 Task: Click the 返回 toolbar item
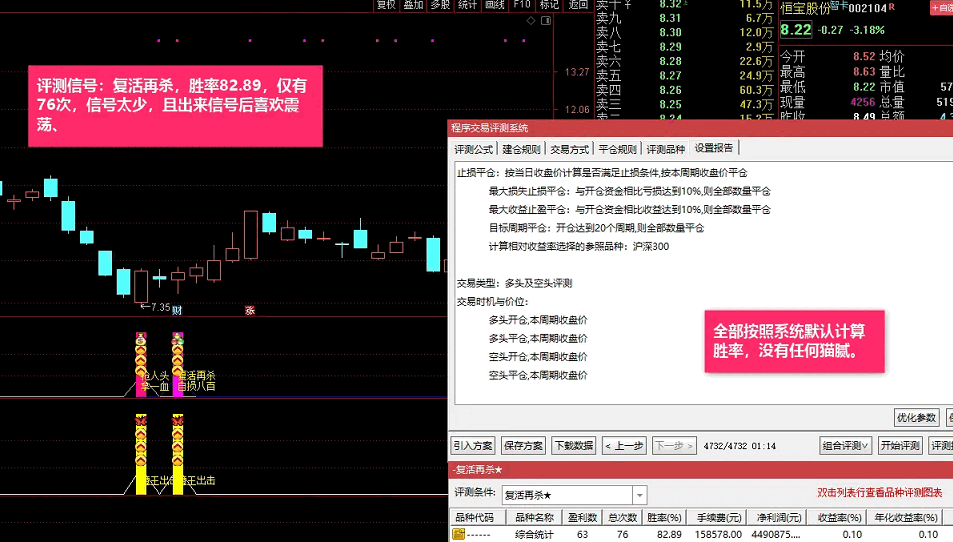[578, 5]
